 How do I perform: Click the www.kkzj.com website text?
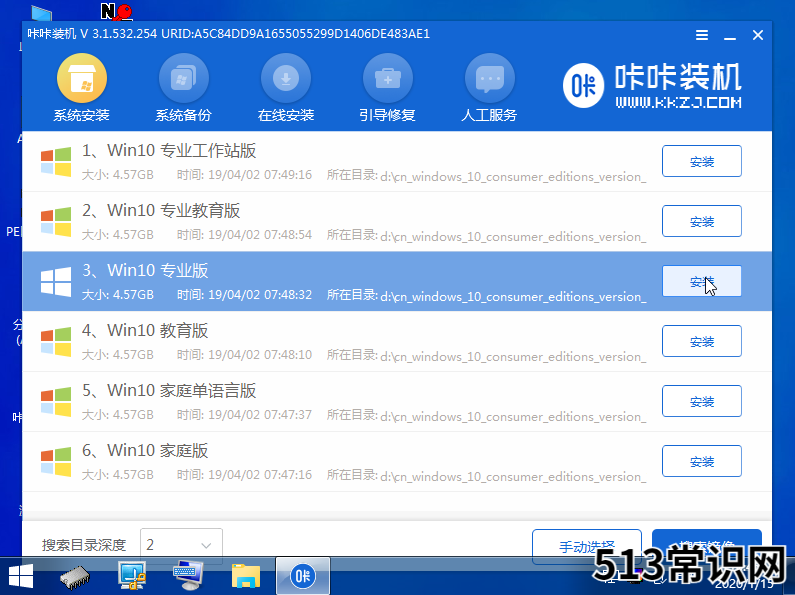pos(678,103)
